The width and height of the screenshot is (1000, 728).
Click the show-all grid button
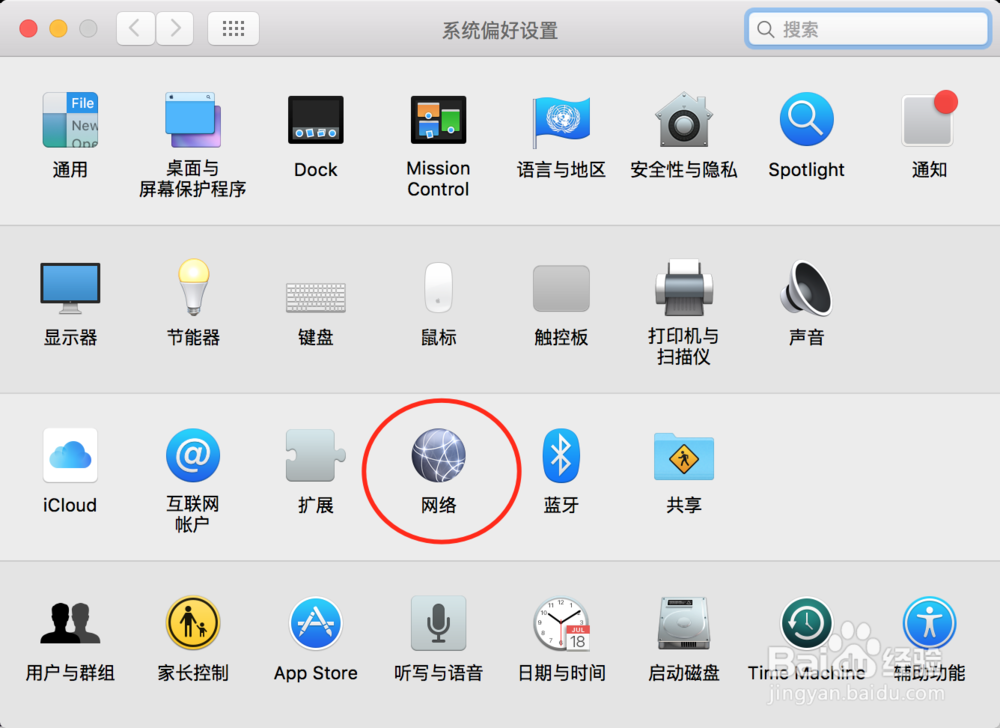pos(233,29)
